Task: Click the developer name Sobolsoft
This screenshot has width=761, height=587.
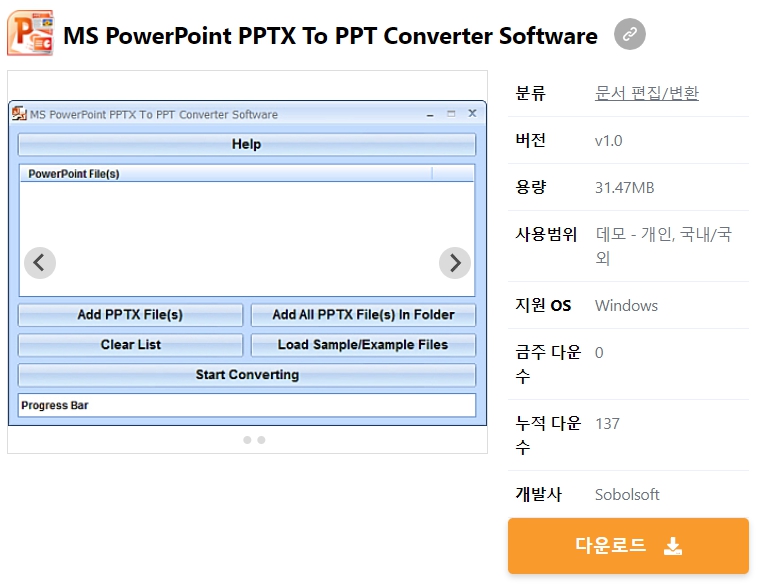Action: (x=627, y=494)
